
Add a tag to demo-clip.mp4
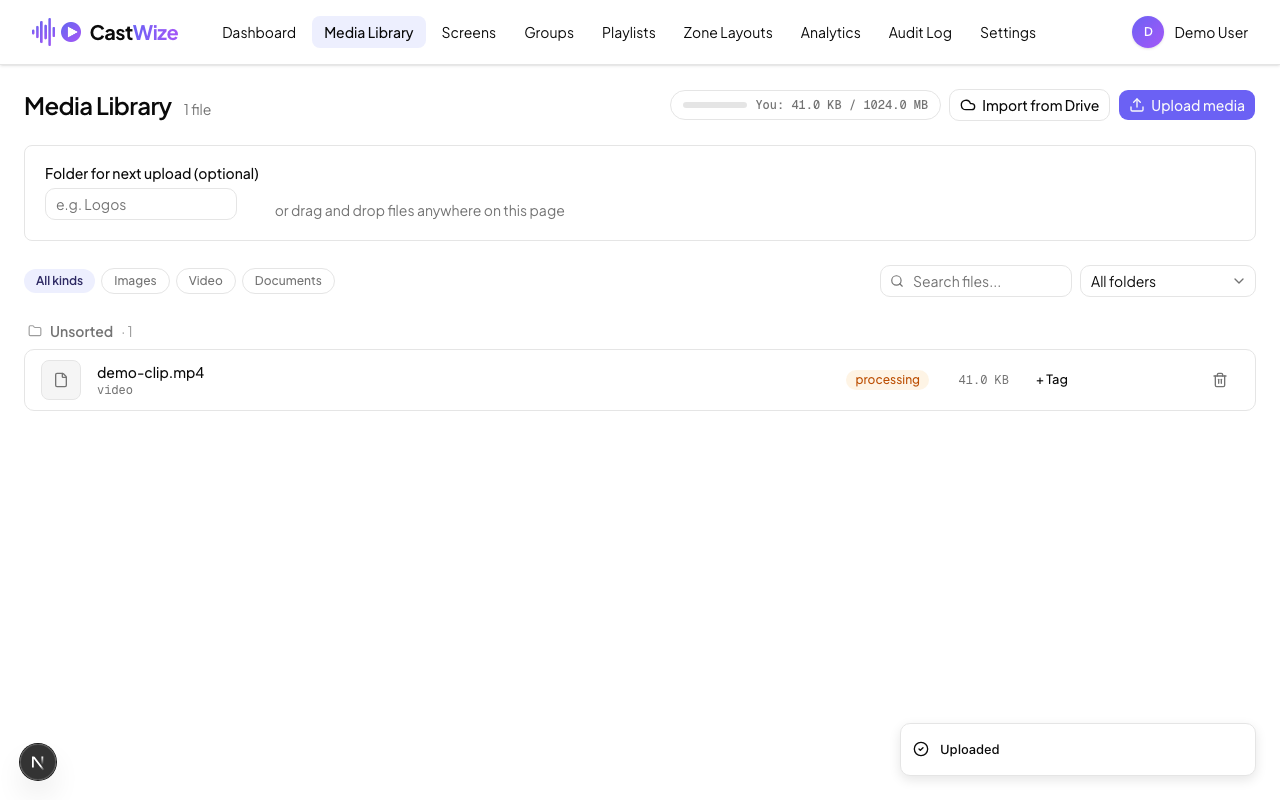tap(1052, 380)
